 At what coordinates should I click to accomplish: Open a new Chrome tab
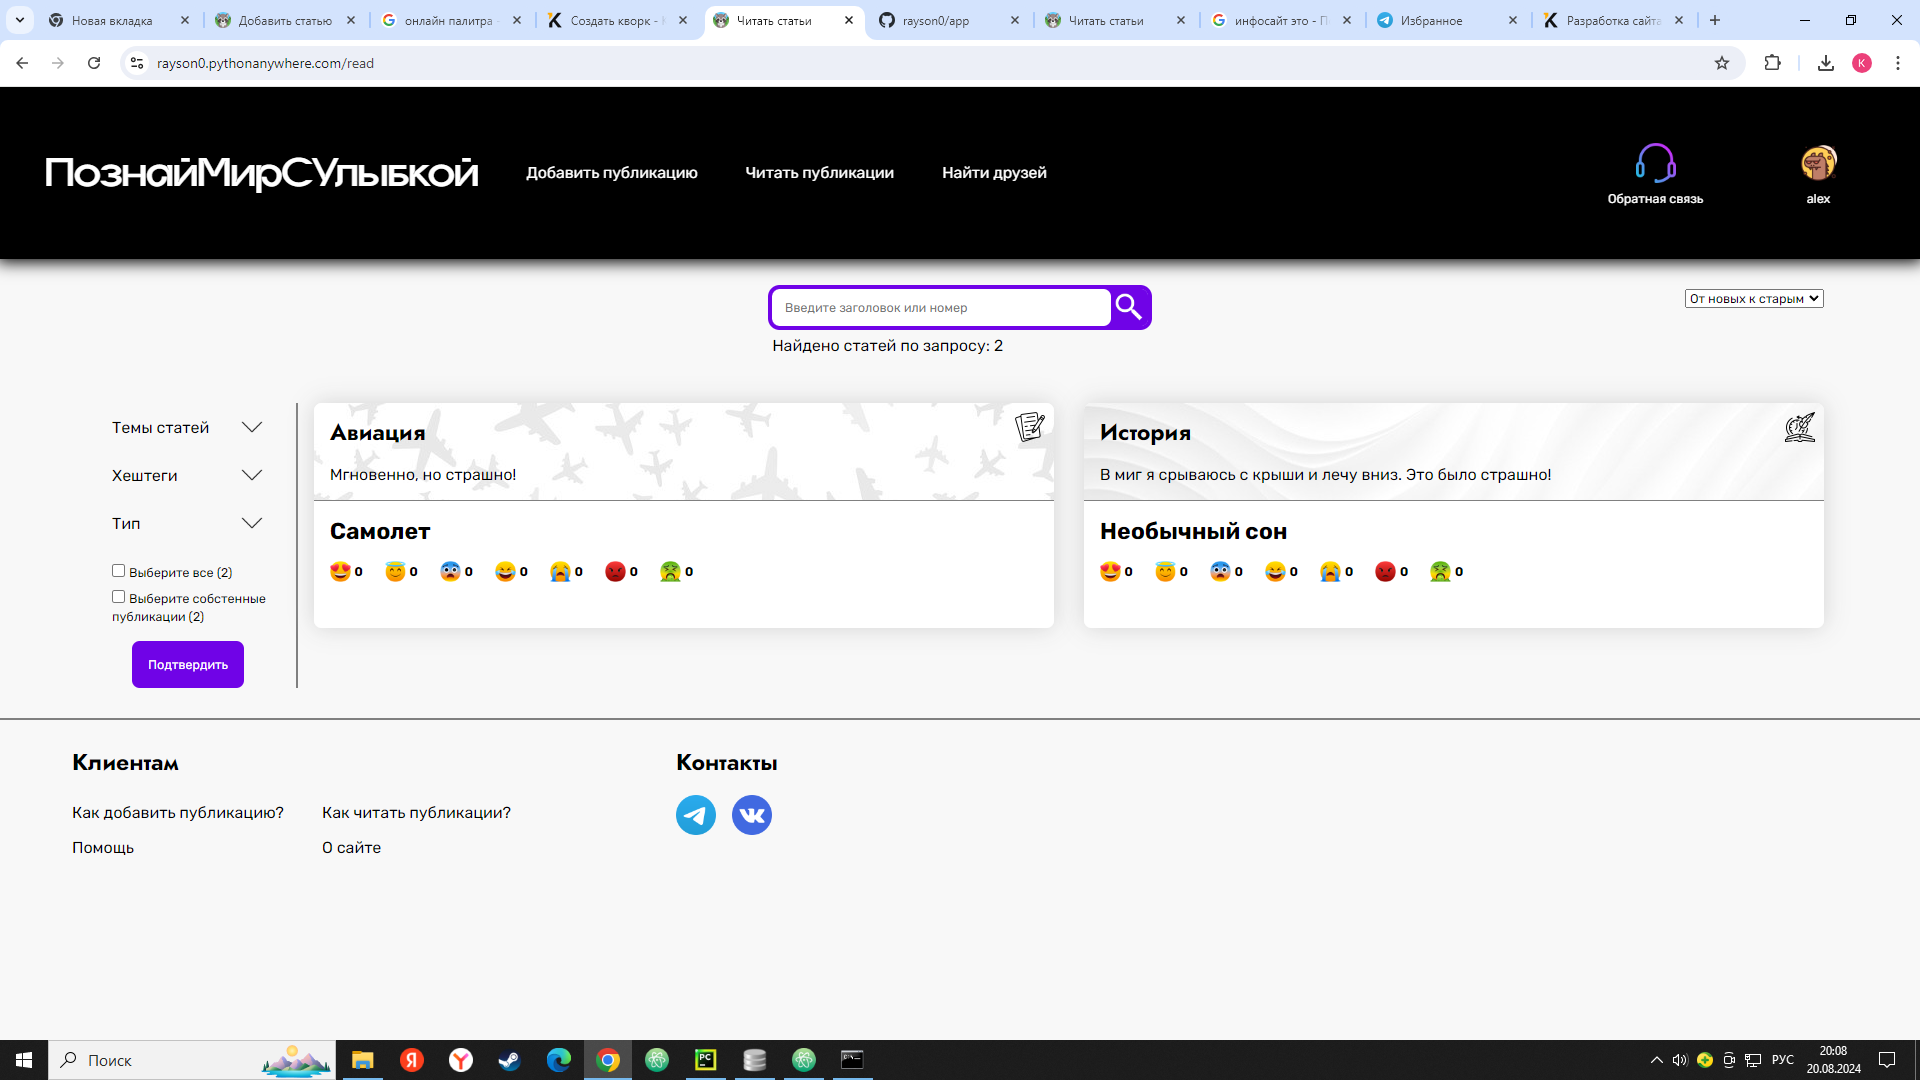tap(1715, 20)
